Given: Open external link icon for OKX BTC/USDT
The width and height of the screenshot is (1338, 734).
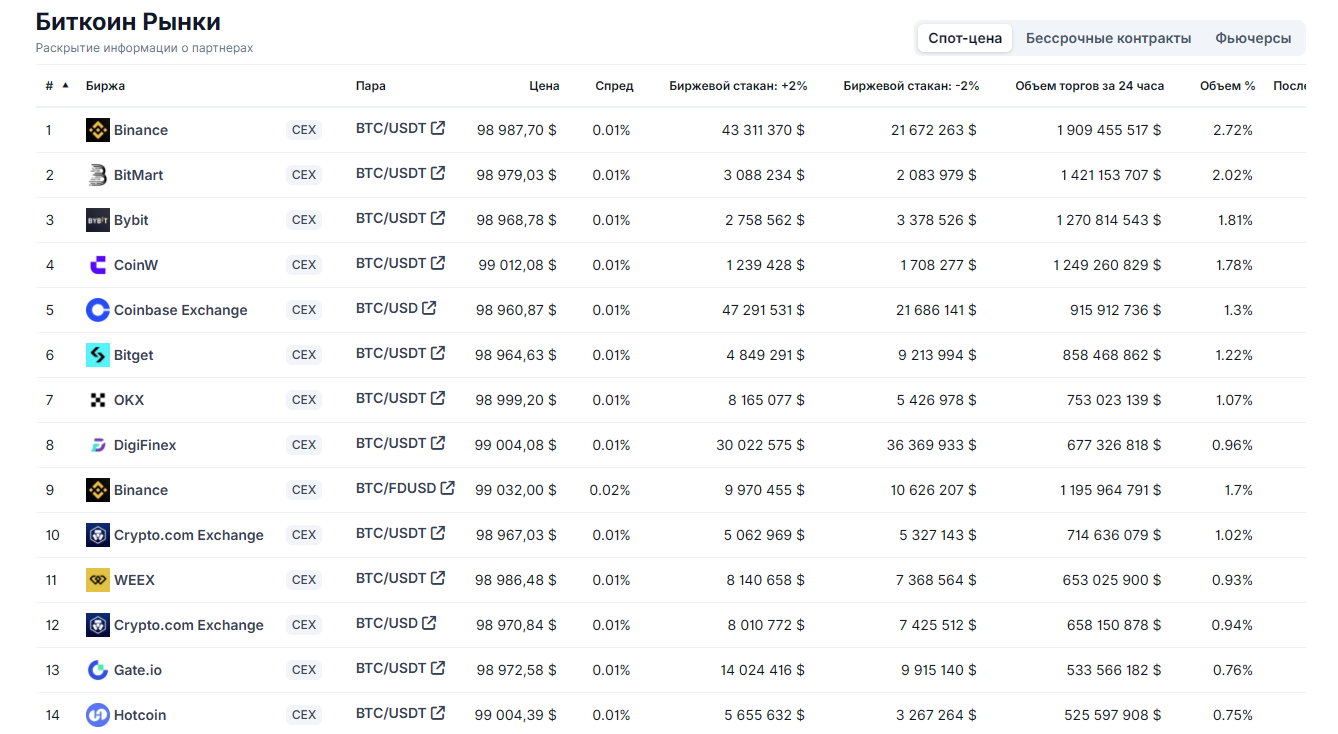Looking at the screenshot, I should click(438, 398).
